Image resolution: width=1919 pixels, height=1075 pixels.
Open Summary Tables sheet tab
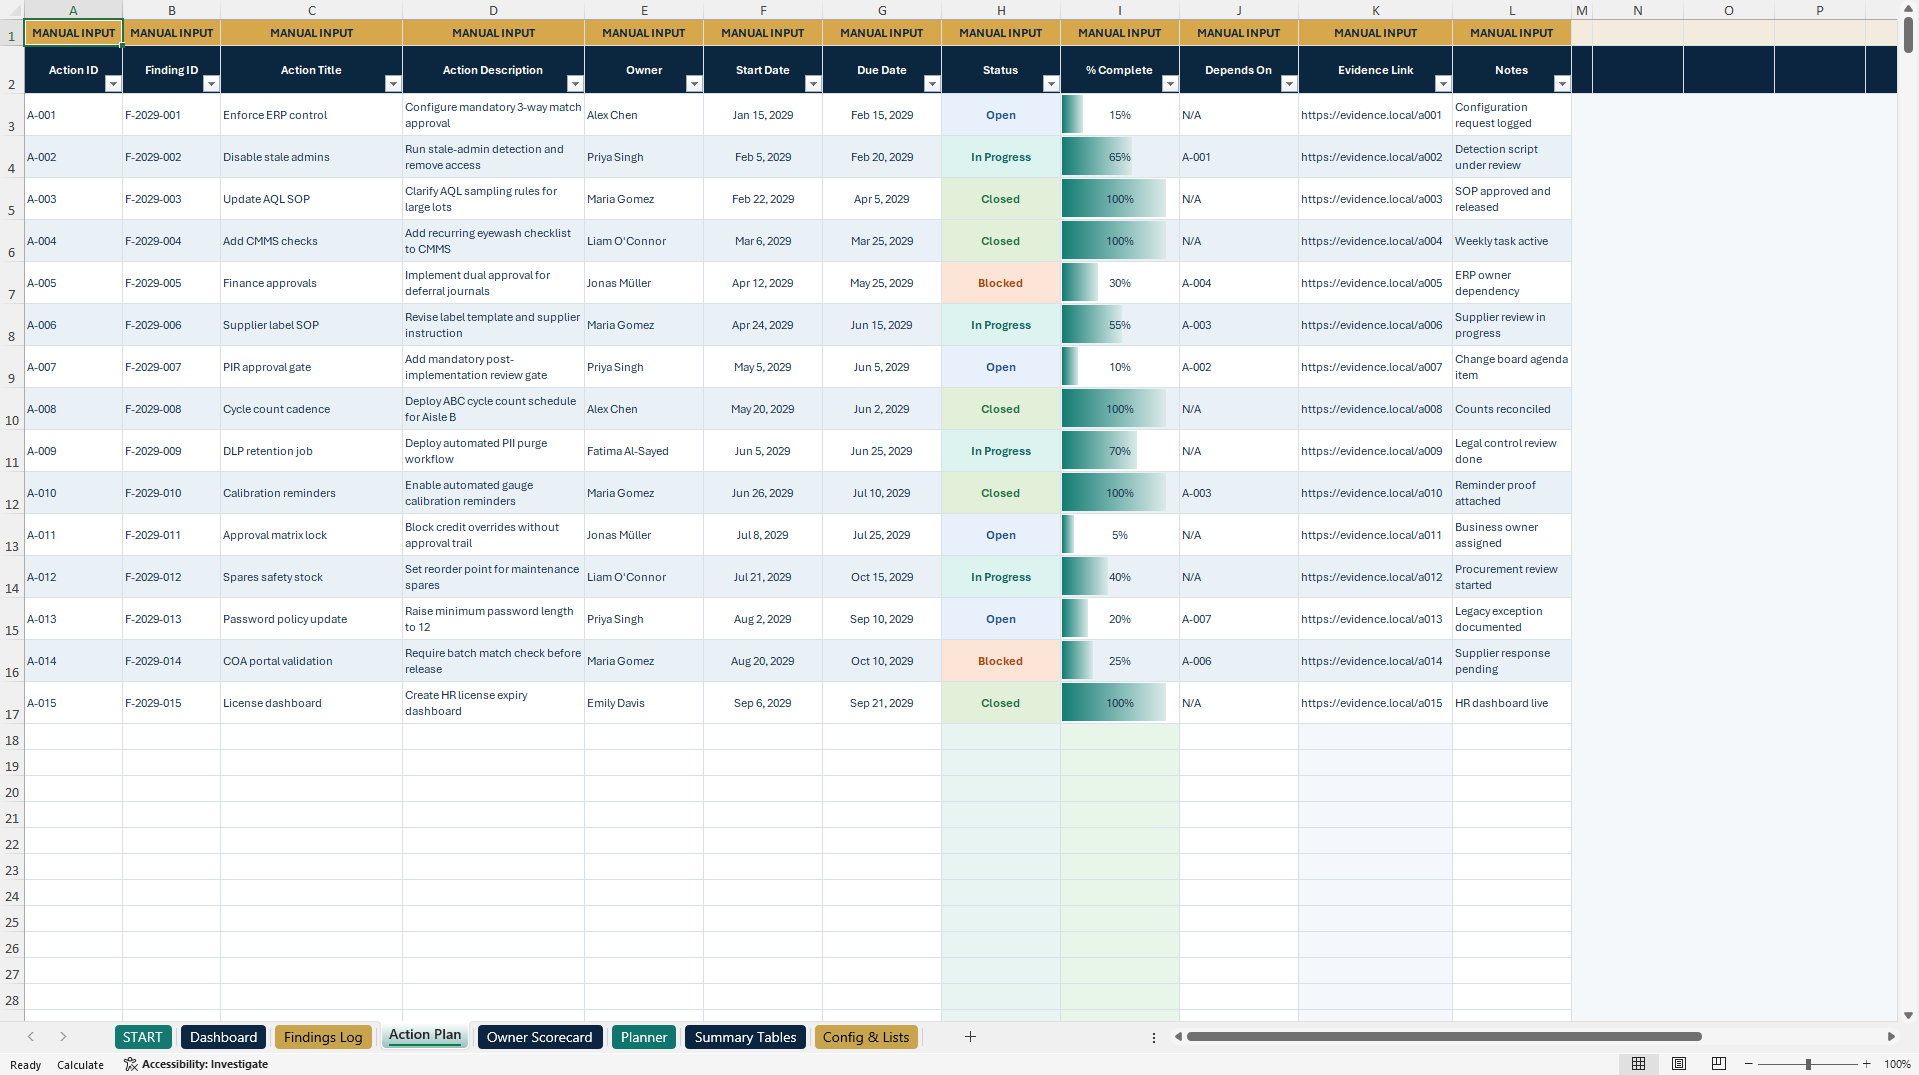(746, 1037)
